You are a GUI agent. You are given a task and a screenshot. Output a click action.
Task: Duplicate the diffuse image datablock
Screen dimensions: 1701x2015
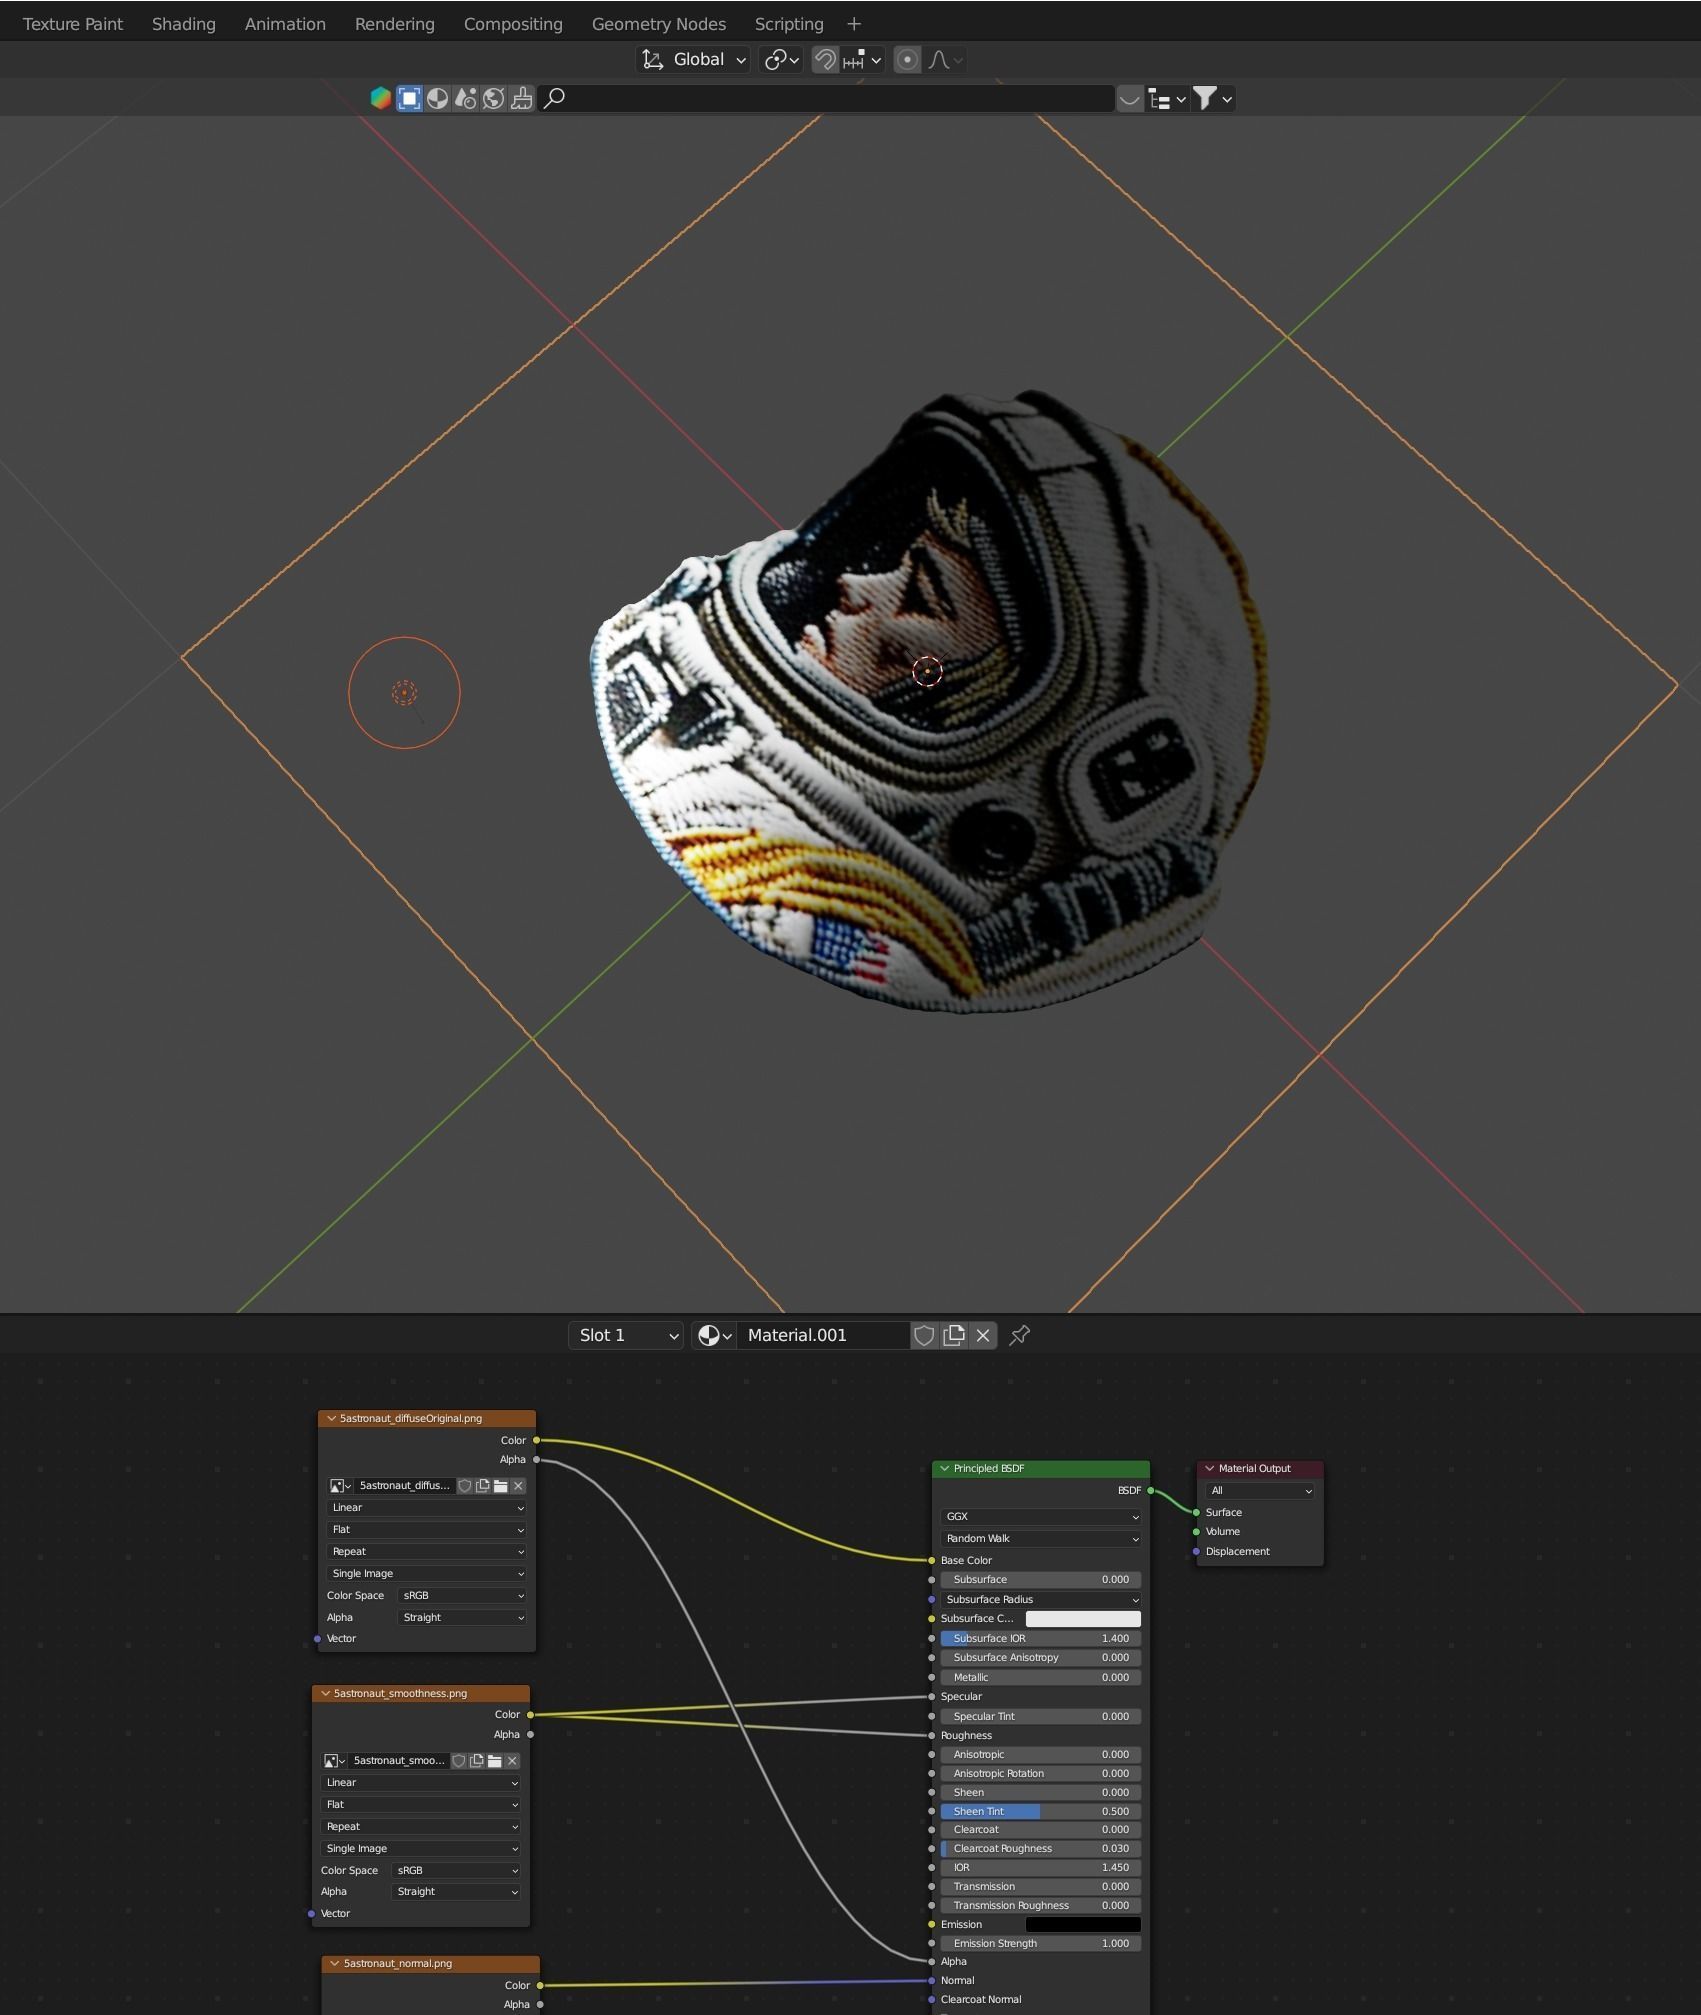(x=483, y=1486)
